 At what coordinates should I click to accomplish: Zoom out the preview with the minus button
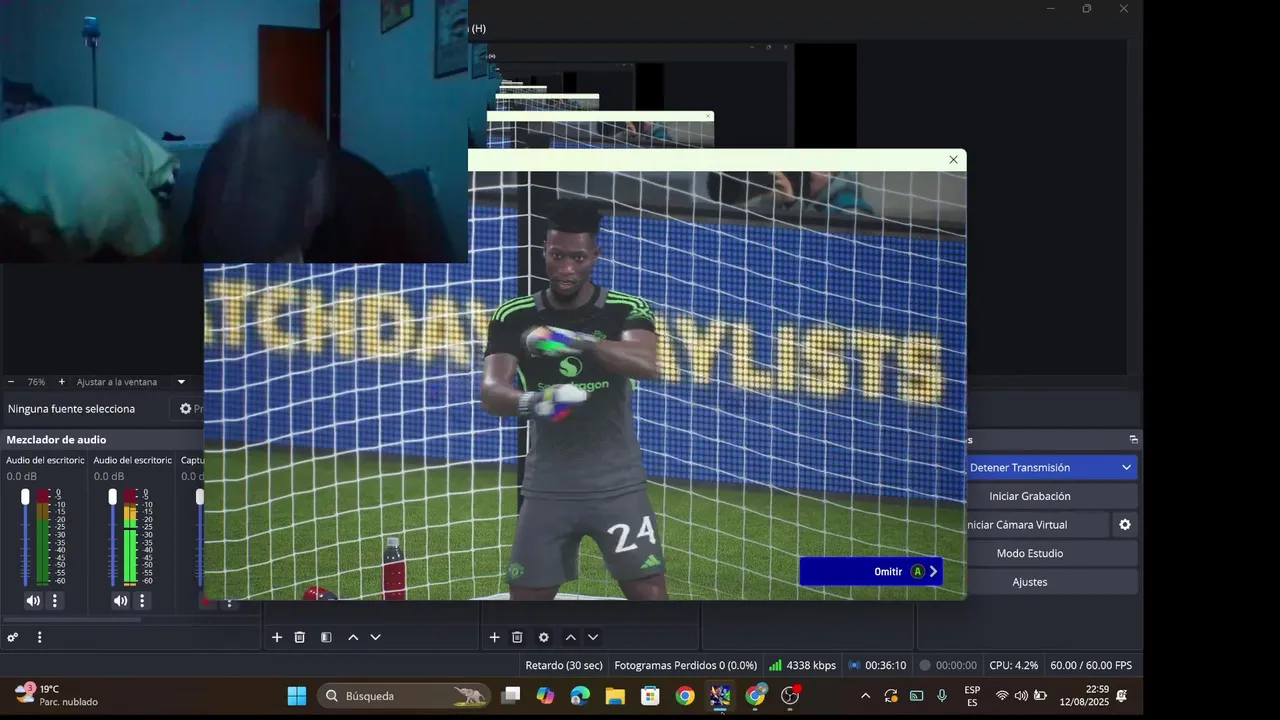[11, 382]
